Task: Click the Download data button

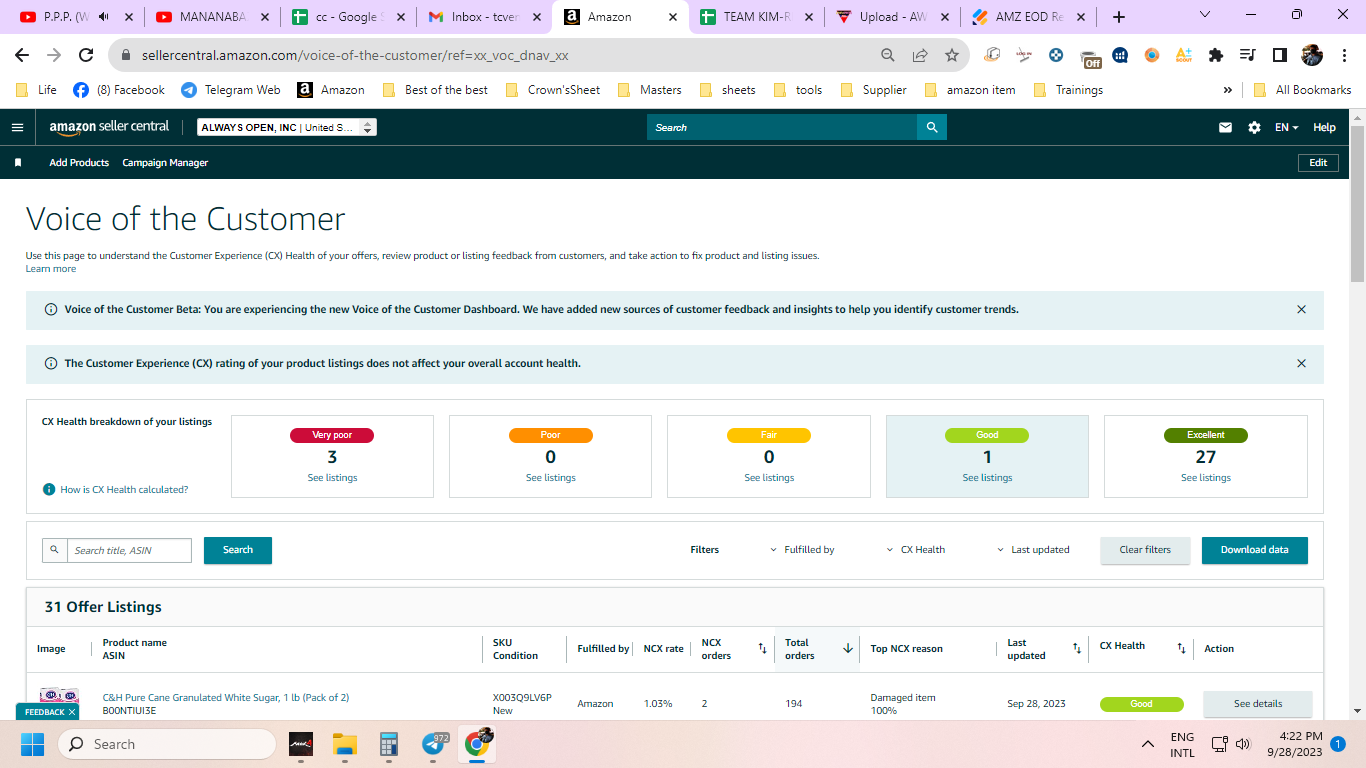Action: (x=1255, y=550)
